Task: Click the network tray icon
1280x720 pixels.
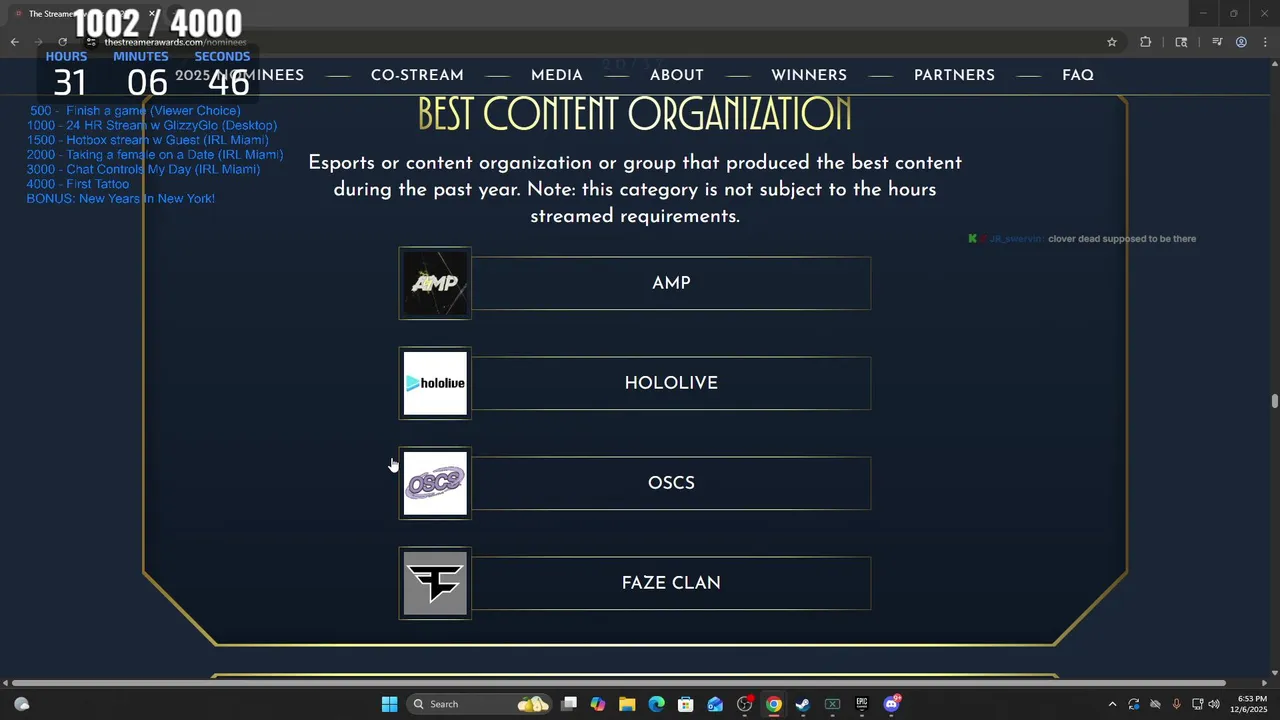Action: tap(1198, 704)
